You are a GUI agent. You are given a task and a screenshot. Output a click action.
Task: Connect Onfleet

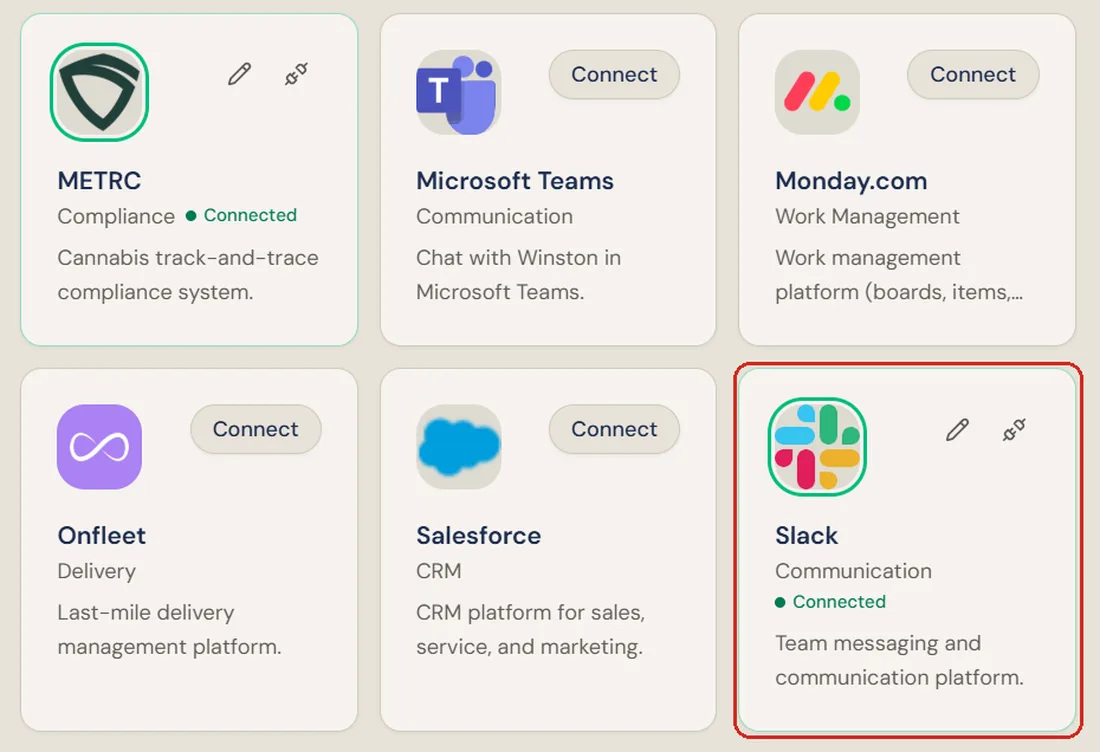(x=256, y=429)
